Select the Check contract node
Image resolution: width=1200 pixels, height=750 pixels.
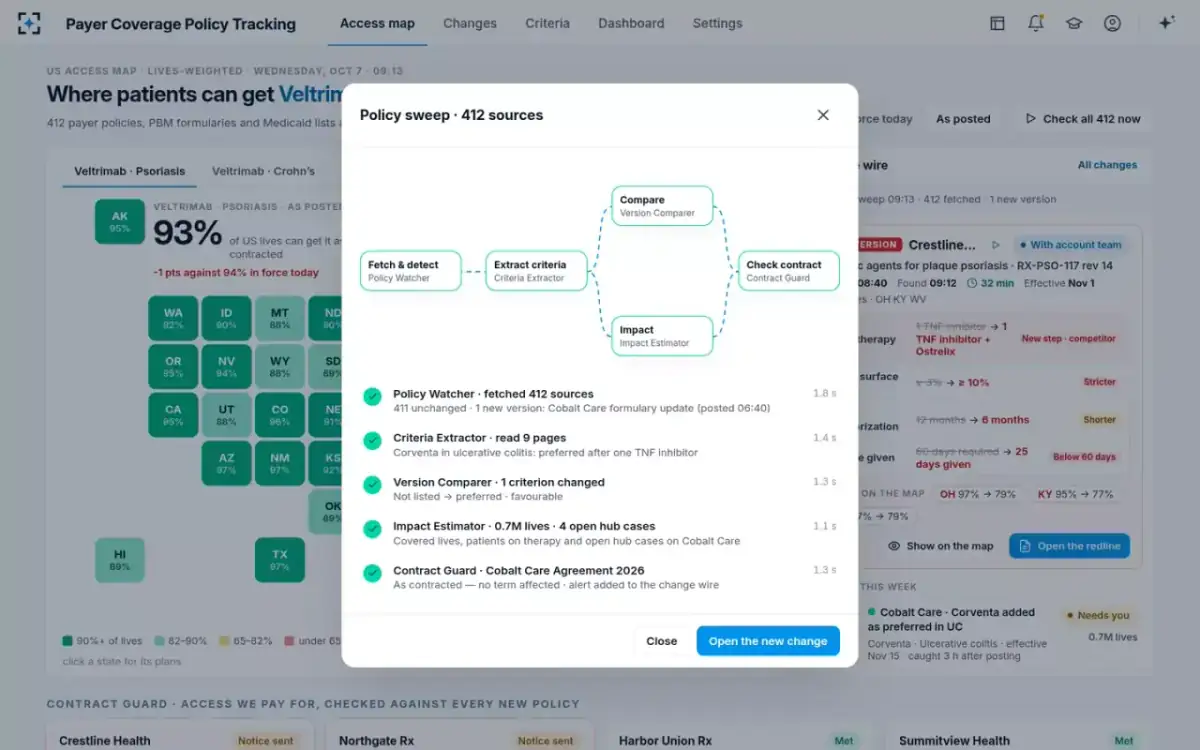789,271
